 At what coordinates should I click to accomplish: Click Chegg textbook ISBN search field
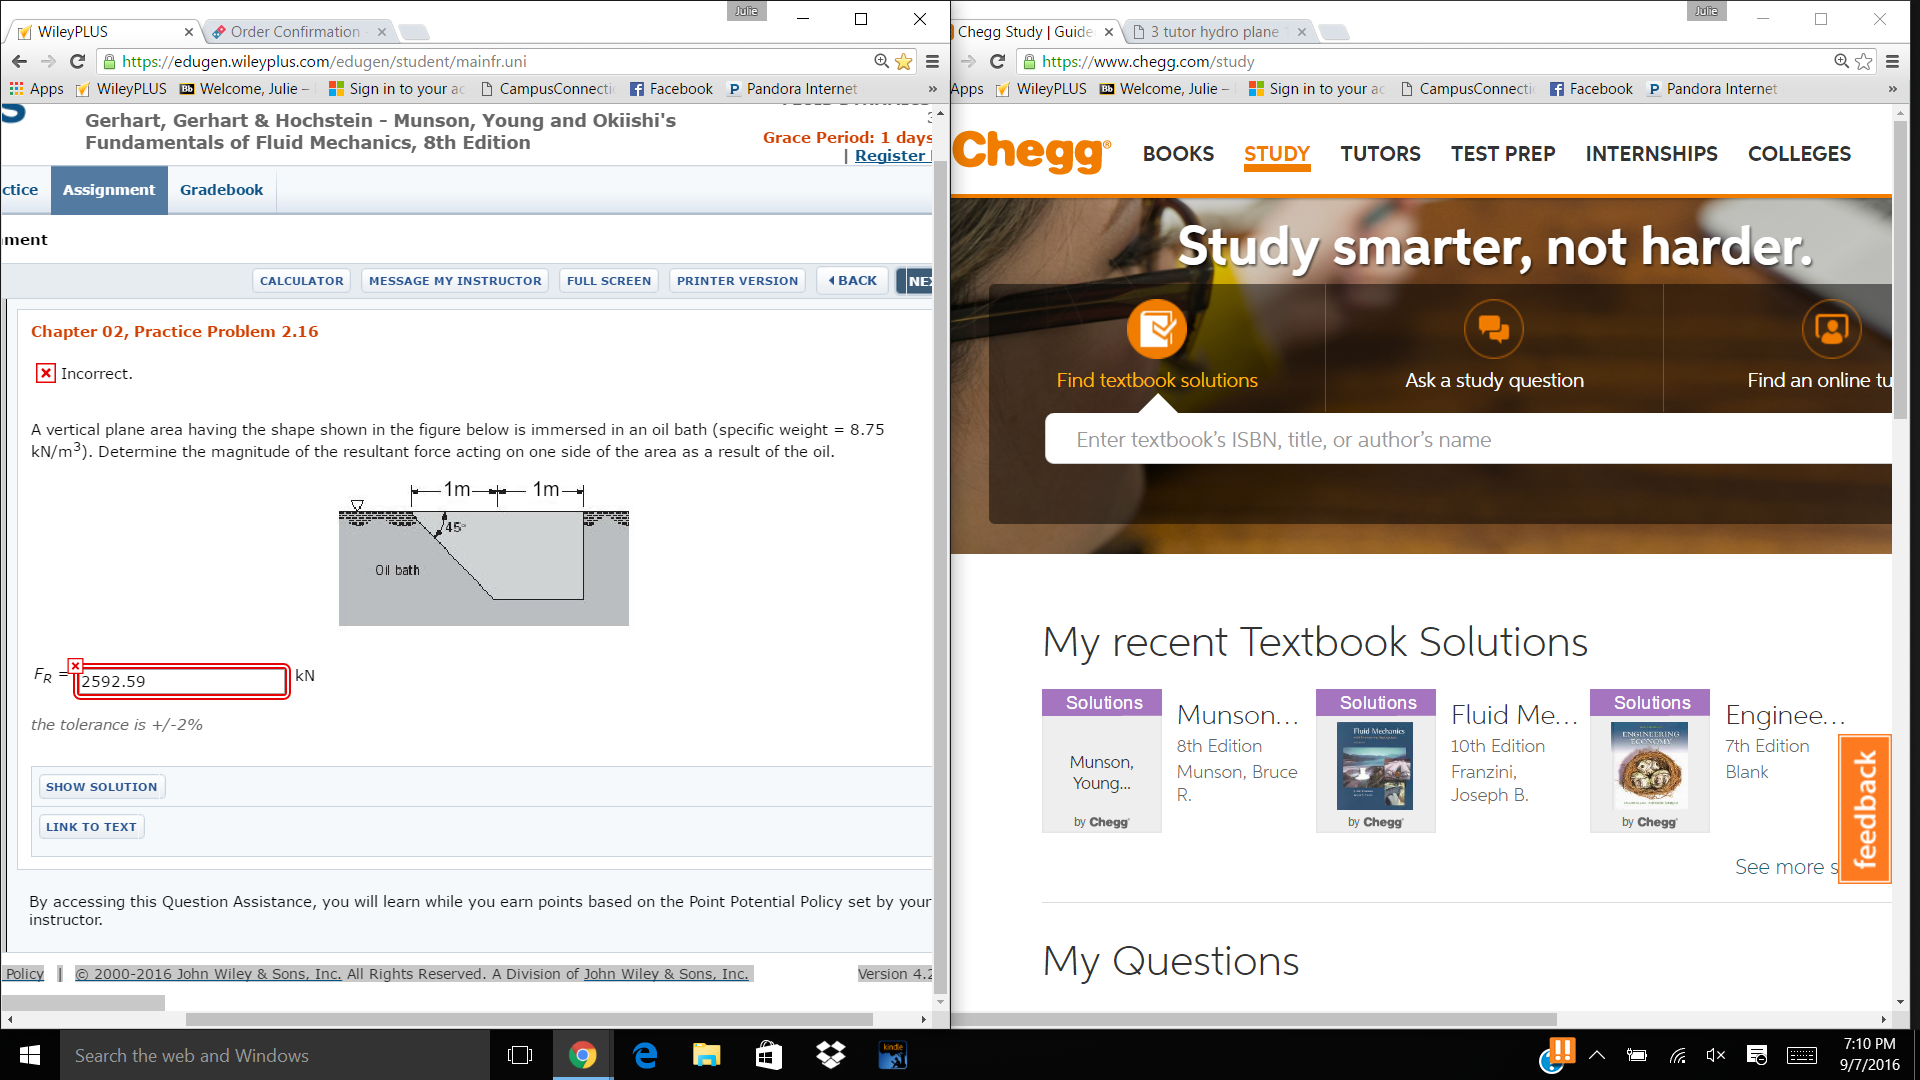1468,439
